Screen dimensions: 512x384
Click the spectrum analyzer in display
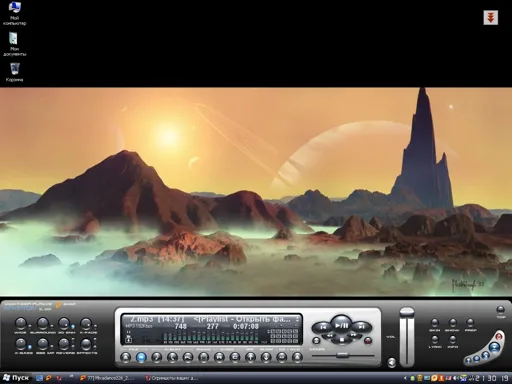(x=211, y=337)
